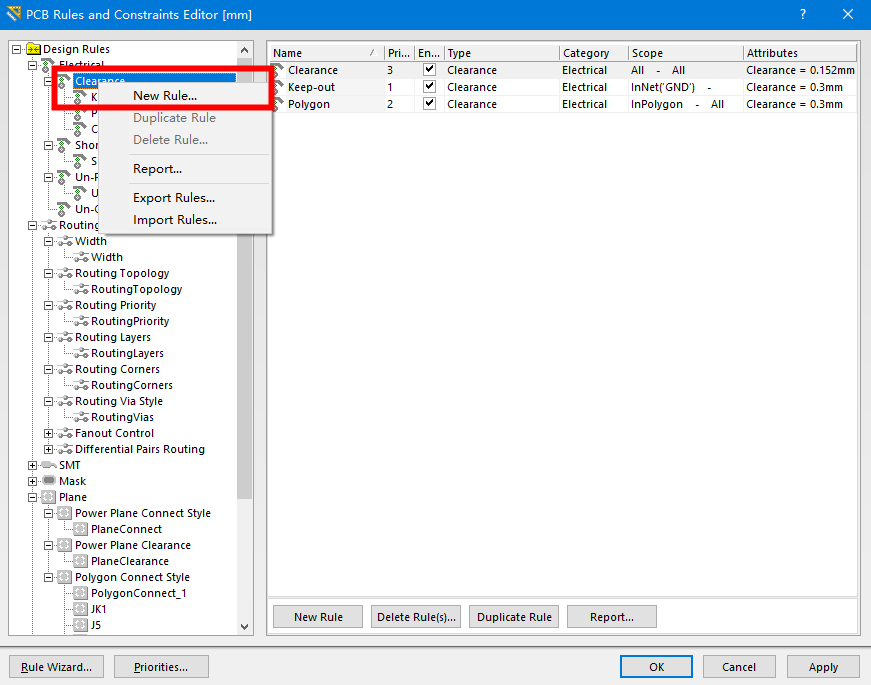Image resolution: width=871 pixels, height=685 pixels.
Task: Click the Mask category icon
Action: click(49, 481)
